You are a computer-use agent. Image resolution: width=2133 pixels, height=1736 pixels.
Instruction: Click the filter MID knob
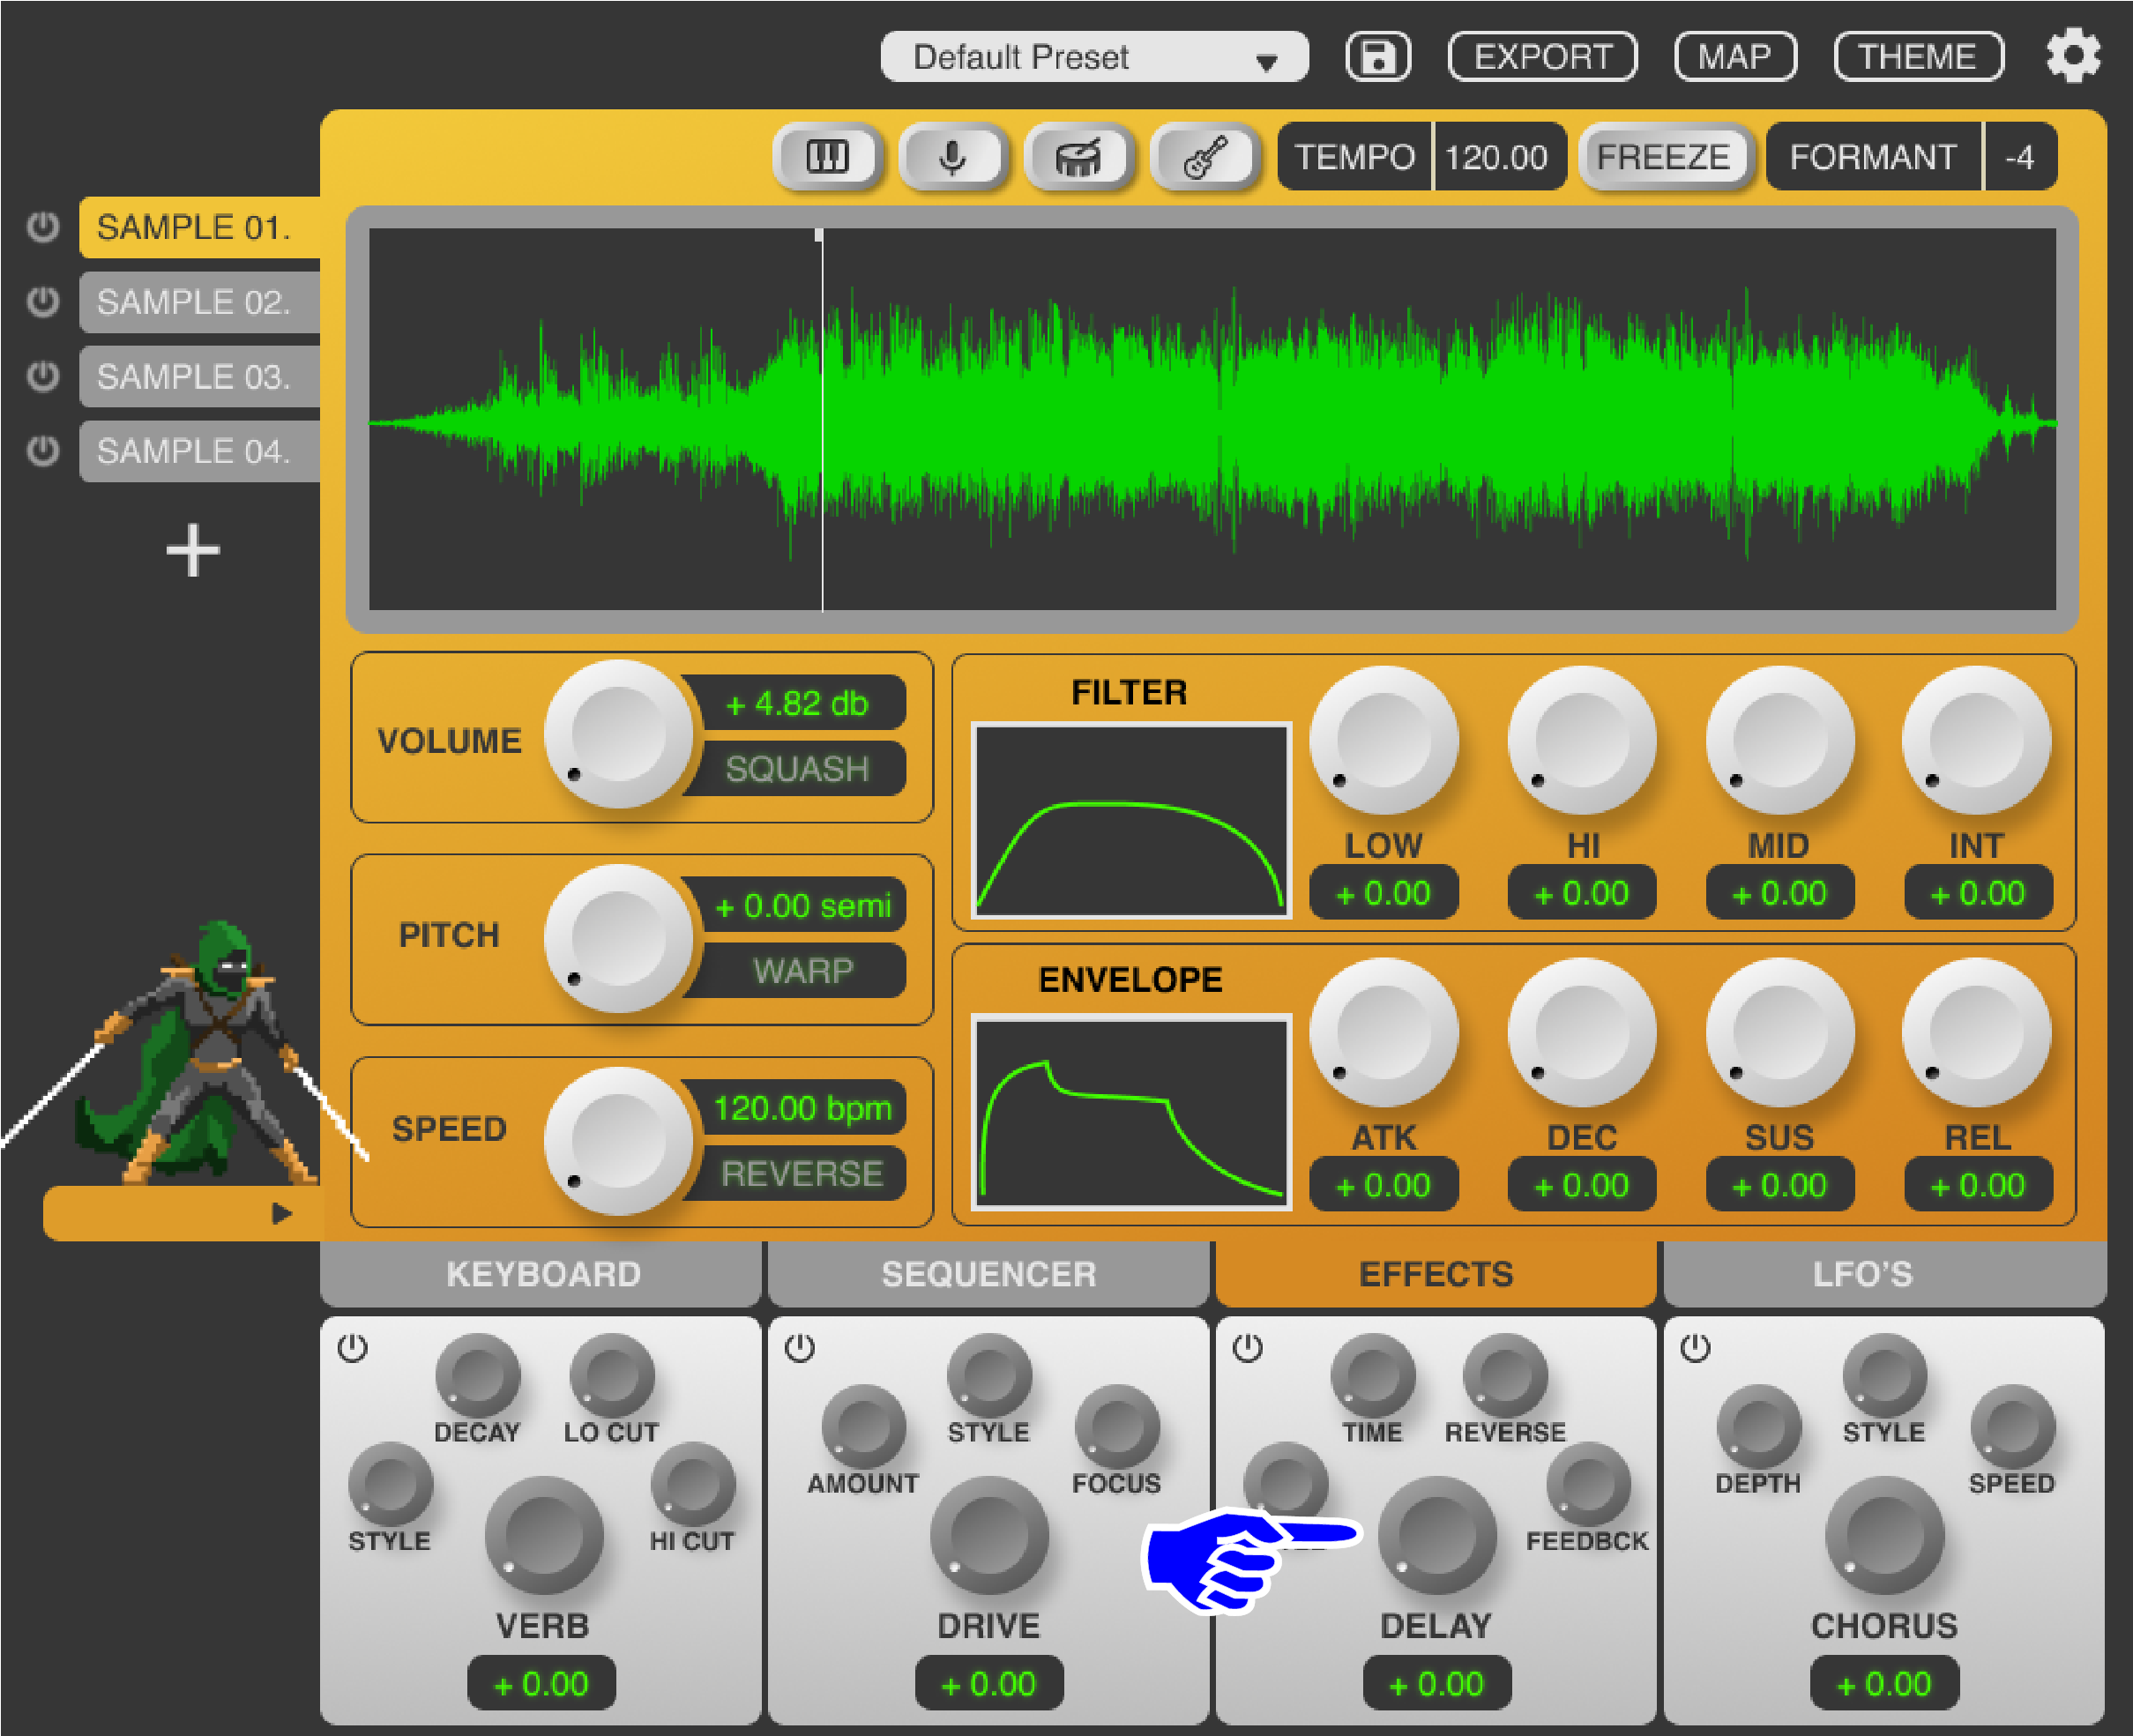click(1780, 740)
